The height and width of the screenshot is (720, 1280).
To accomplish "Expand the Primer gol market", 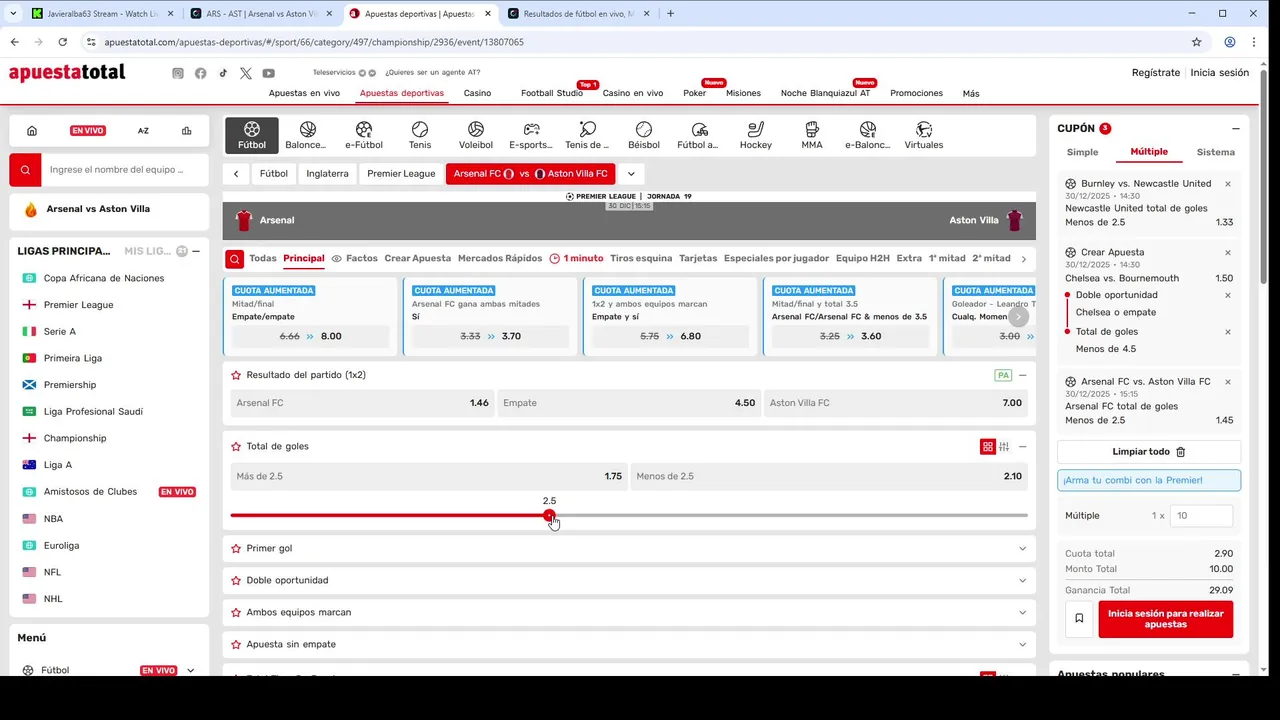I will pos(1022,548).
